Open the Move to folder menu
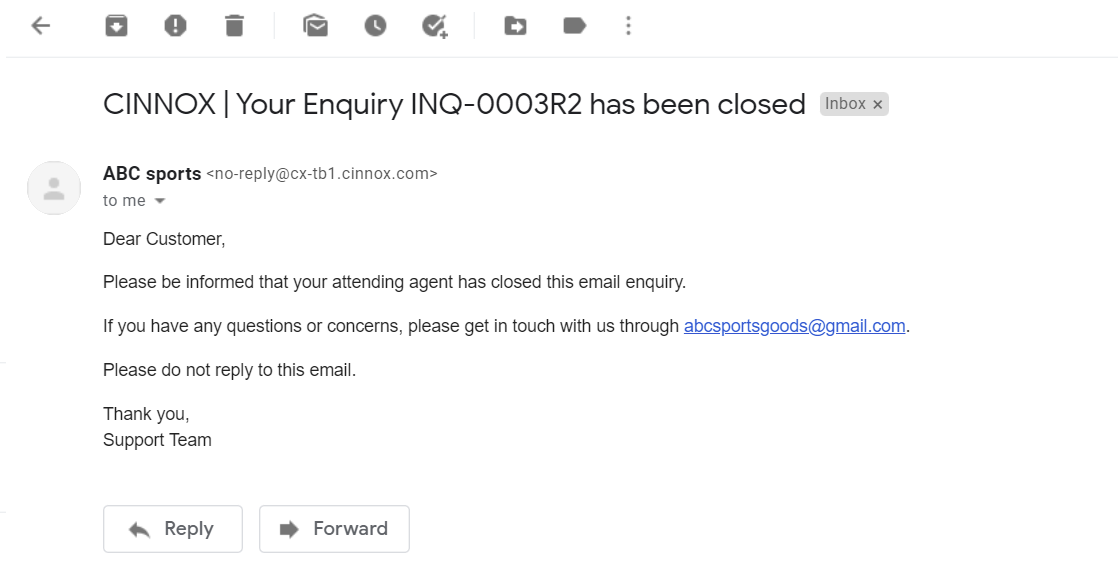 tap(515, 26)
